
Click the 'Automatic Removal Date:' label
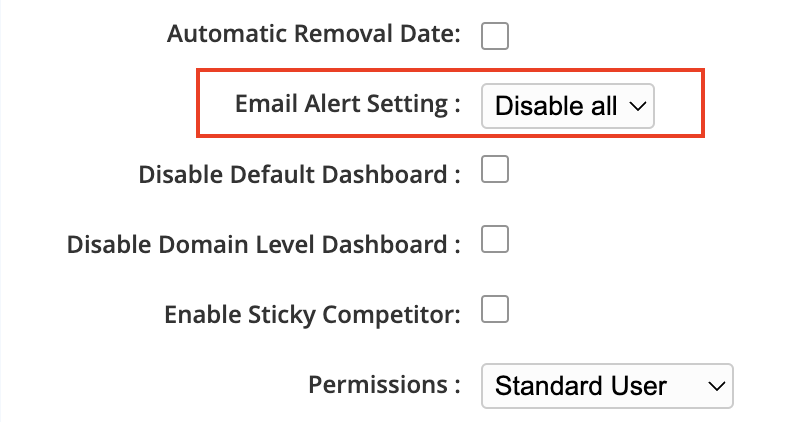click(x=313, y=34)
